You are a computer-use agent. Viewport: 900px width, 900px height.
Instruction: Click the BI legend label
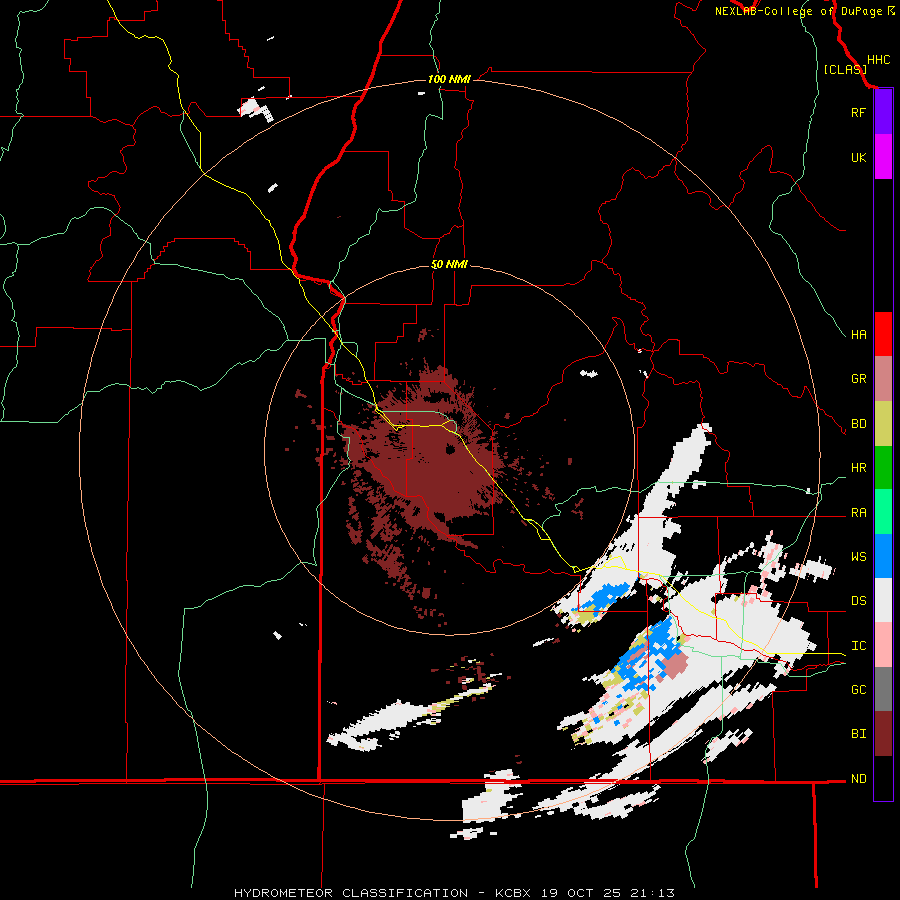click(858, 734)
